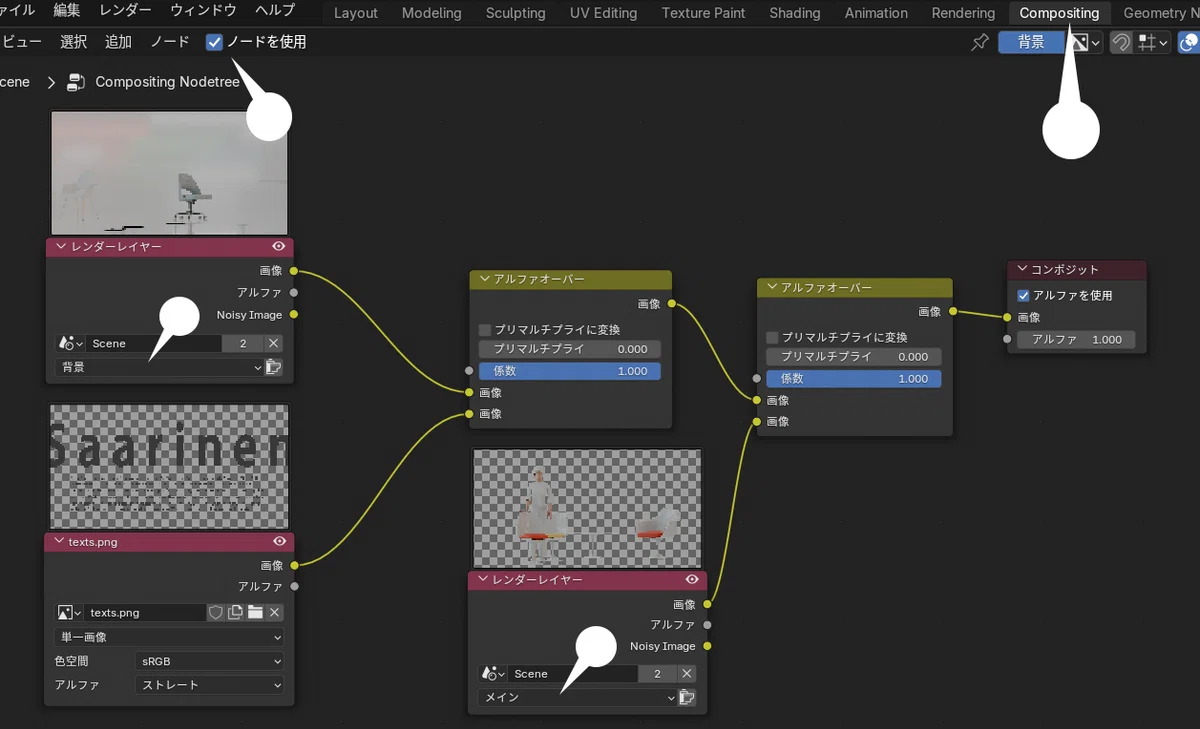This screenshot has height=729, width=1200.
Task: Unlink scene with X on 背景 render layer node
Action: click(274, 343)
